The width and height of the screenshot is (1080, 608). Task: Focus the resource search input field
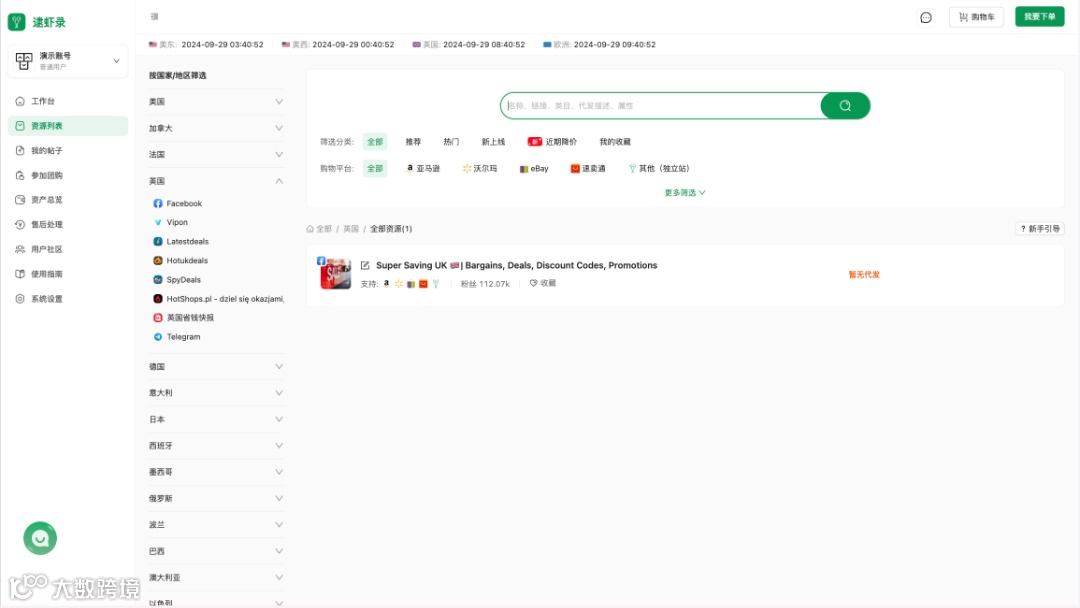pyautogui.click(x=661, y=106)
